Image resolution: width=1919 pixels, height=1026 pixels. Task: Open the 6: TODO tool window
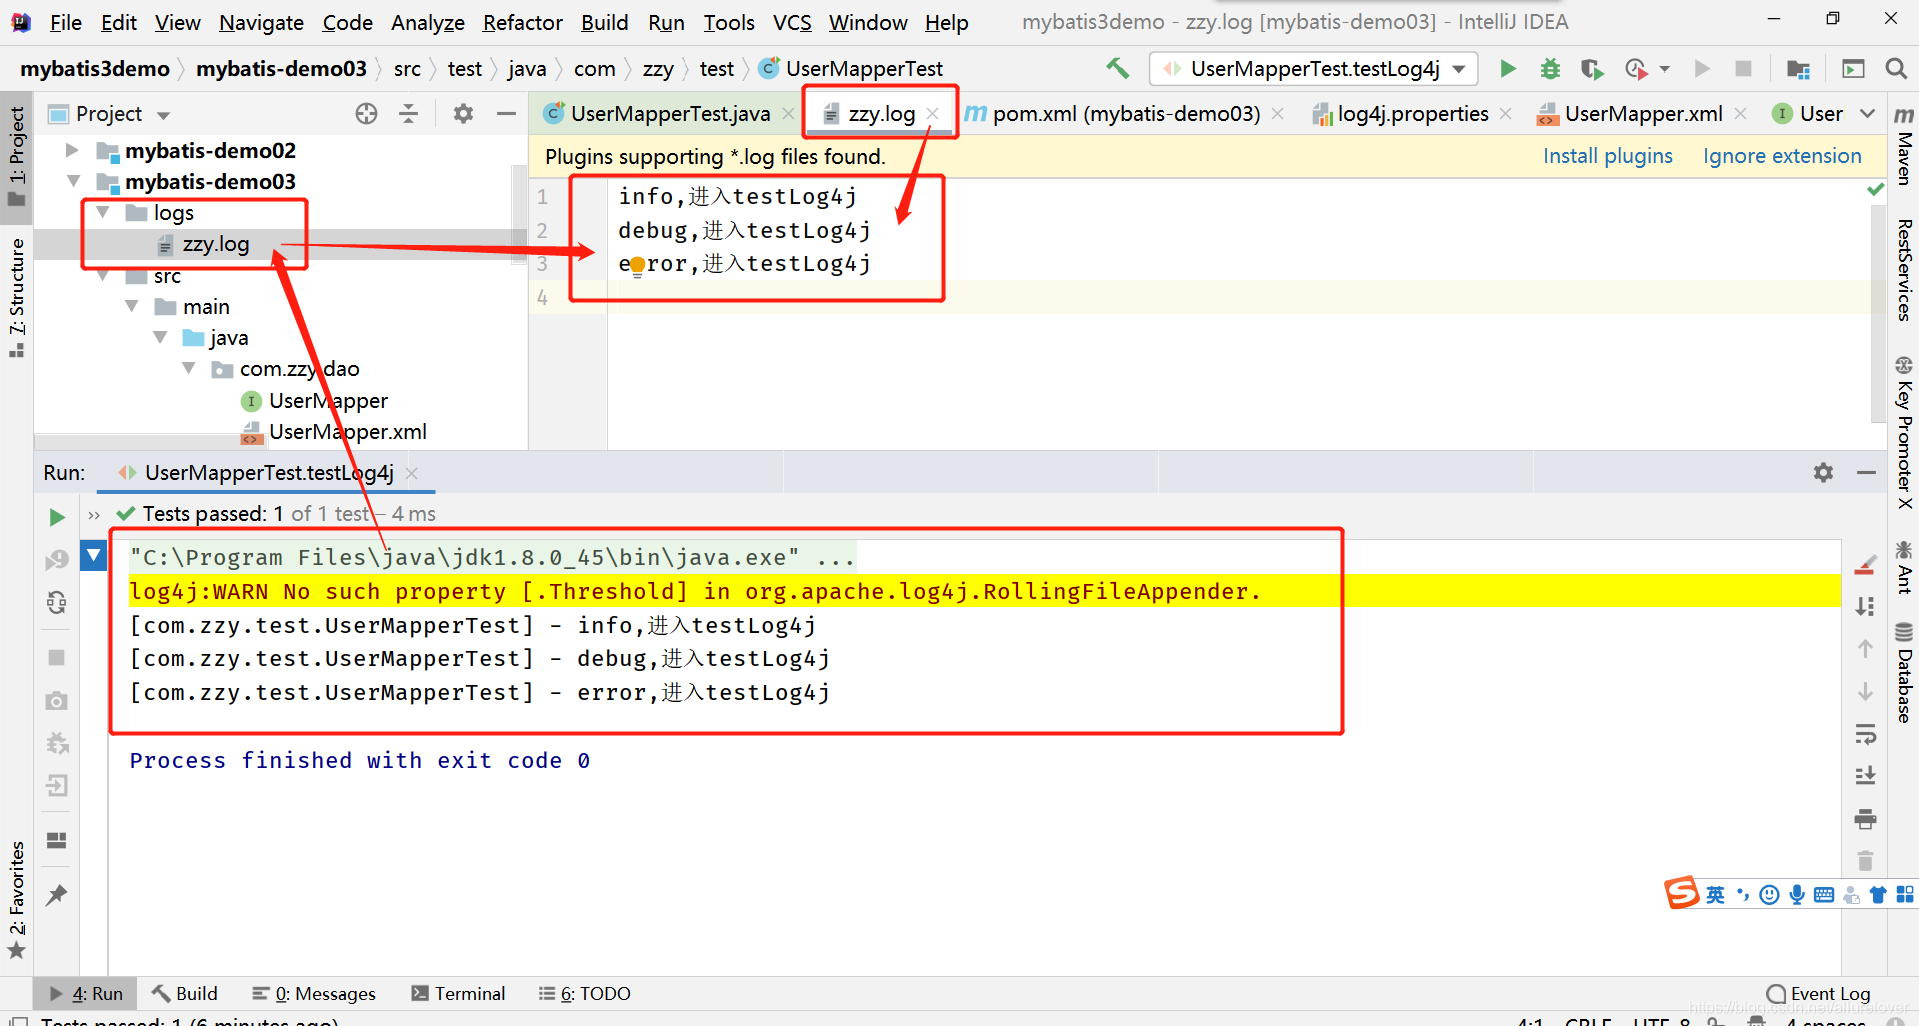[585, 993]
